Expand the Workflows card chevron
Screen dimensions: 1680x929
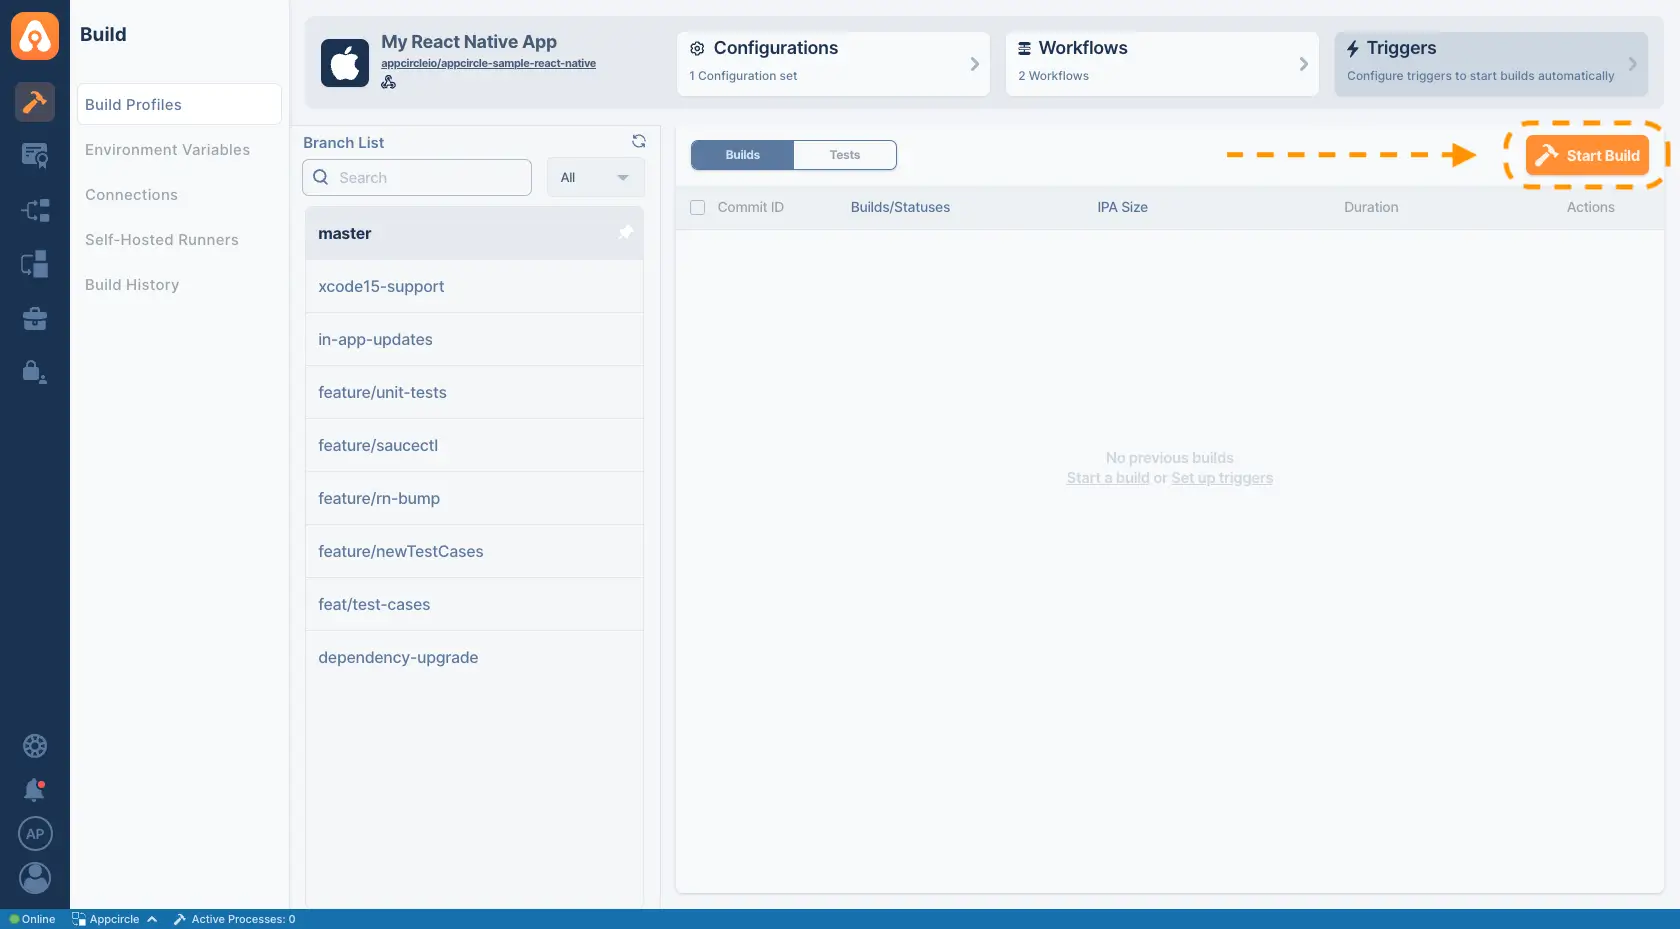pos(1304,64)
